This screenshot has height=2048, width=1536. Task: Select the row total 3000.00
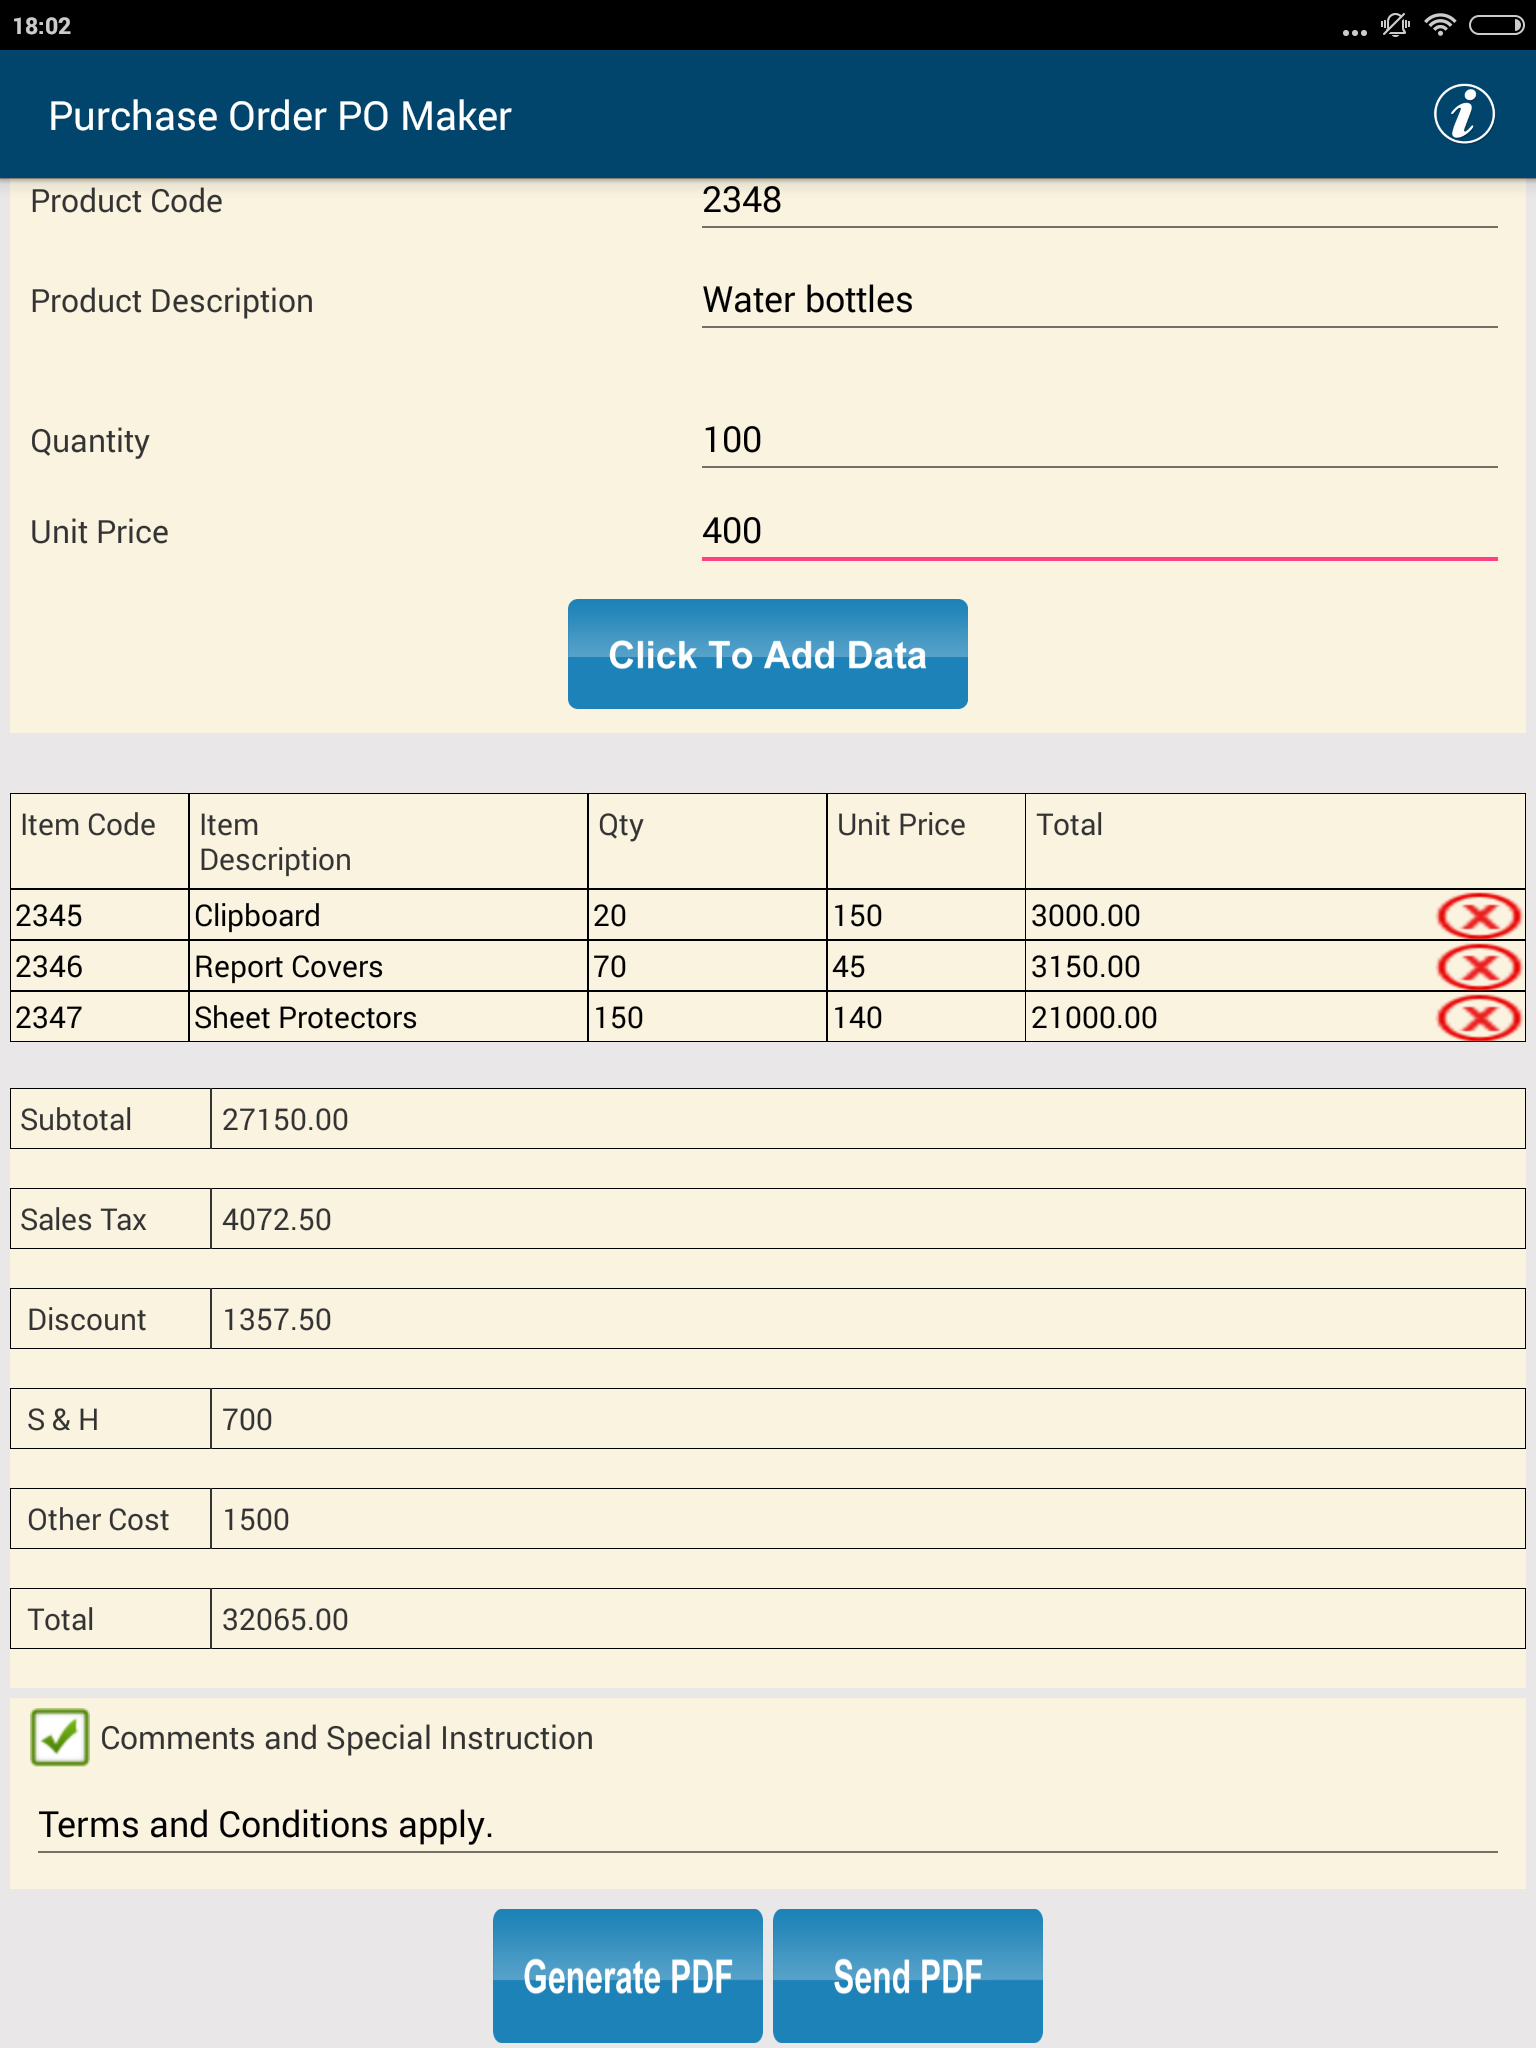pyautogui.click(x=1086, y=915)
